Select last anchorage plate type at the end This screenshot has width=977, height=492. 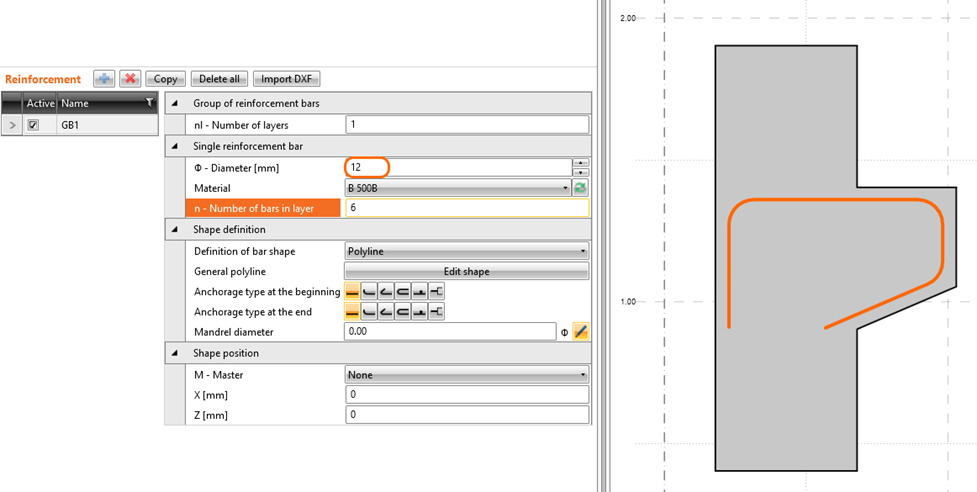[436, 312]
